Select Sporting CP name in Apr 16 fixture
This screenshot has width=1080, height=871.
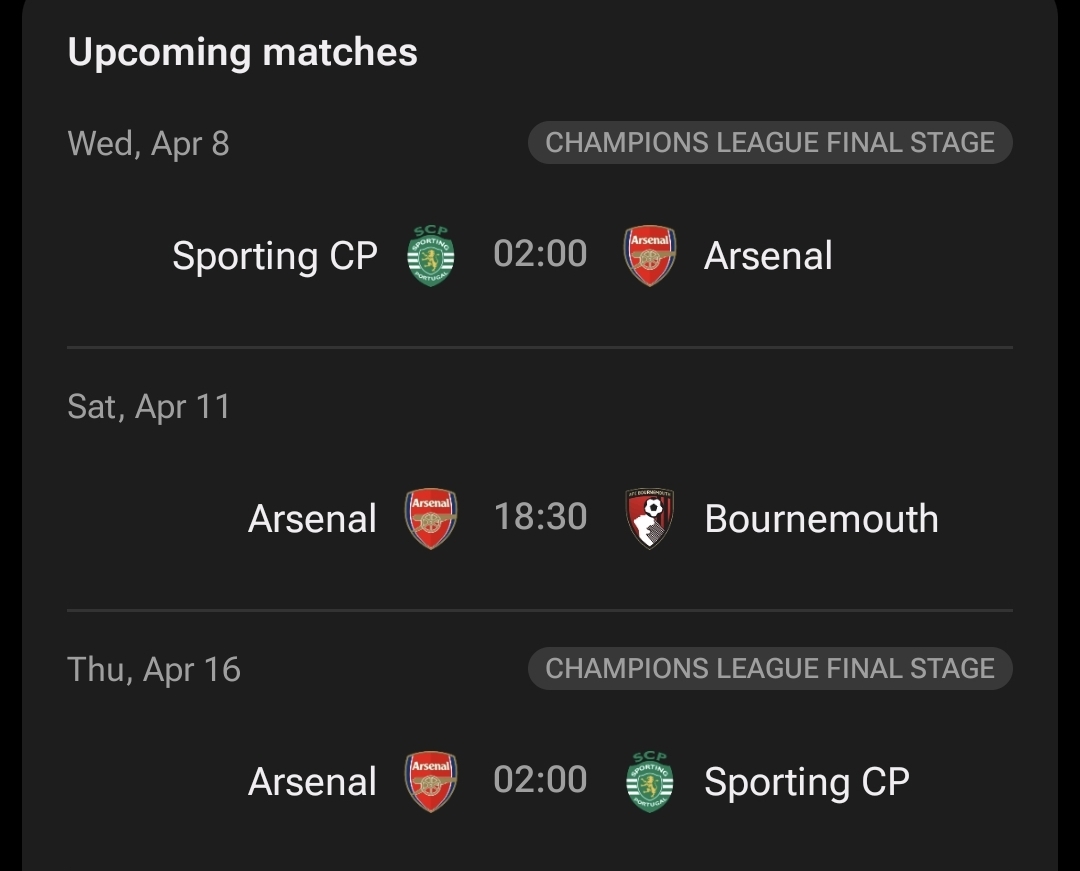pos(806,782)
